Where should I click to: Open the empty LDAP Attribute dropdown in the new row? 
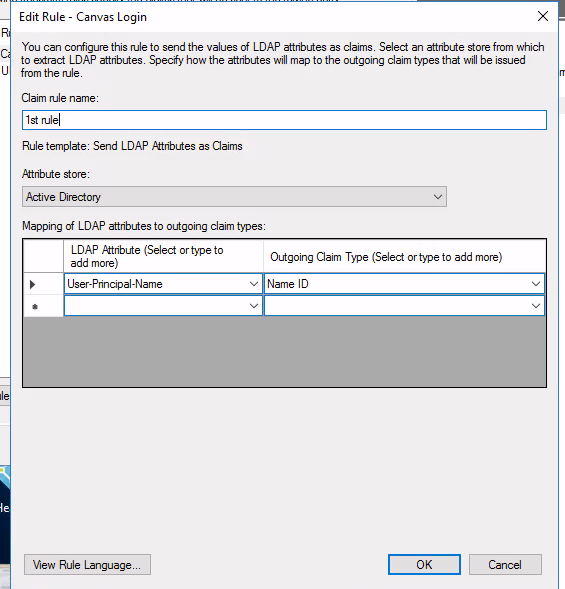pyautogui.click(x=254, y=306)
